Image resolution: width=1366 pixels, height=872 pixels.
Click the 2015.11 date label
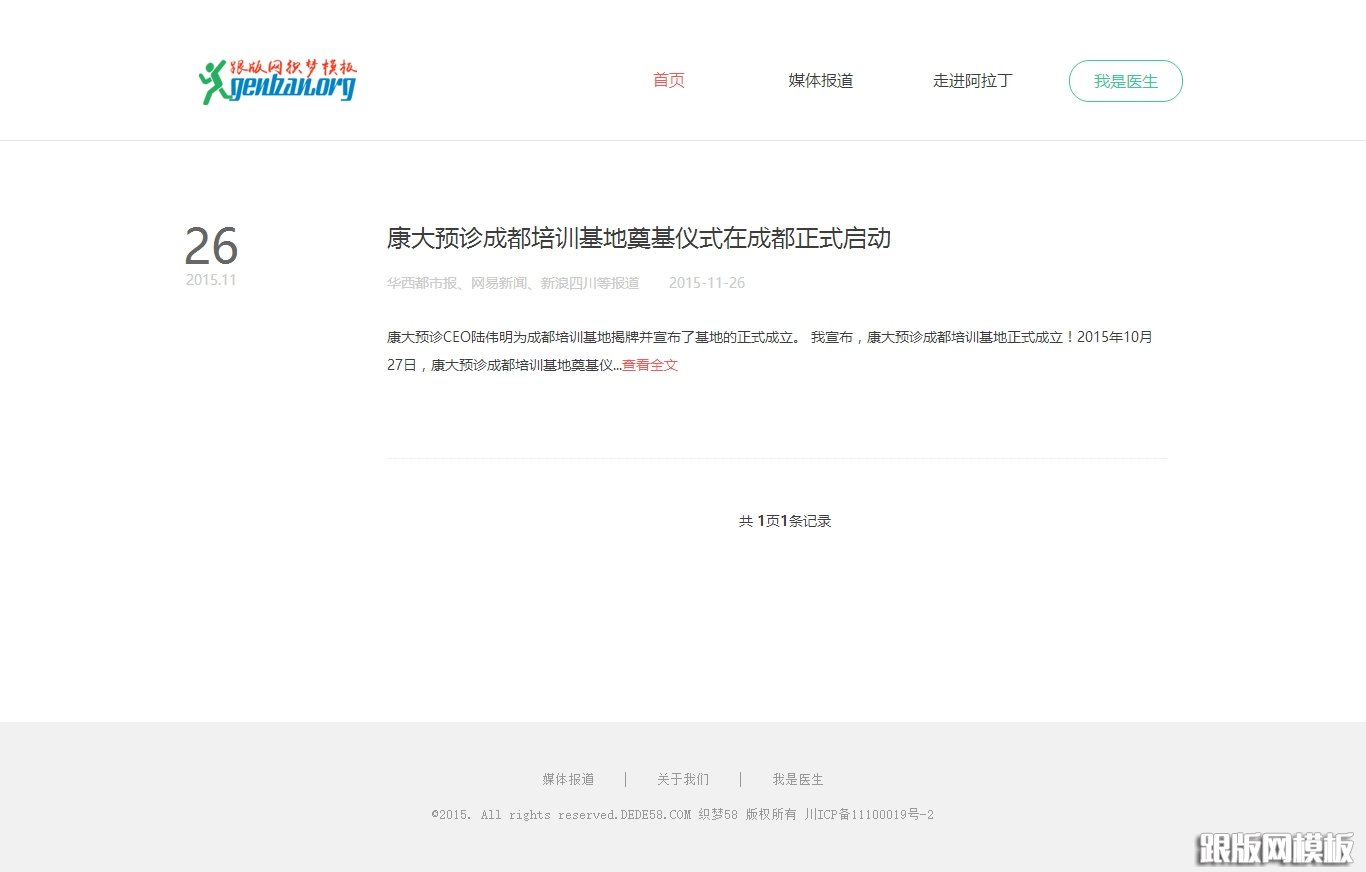(x=211, y=280)
